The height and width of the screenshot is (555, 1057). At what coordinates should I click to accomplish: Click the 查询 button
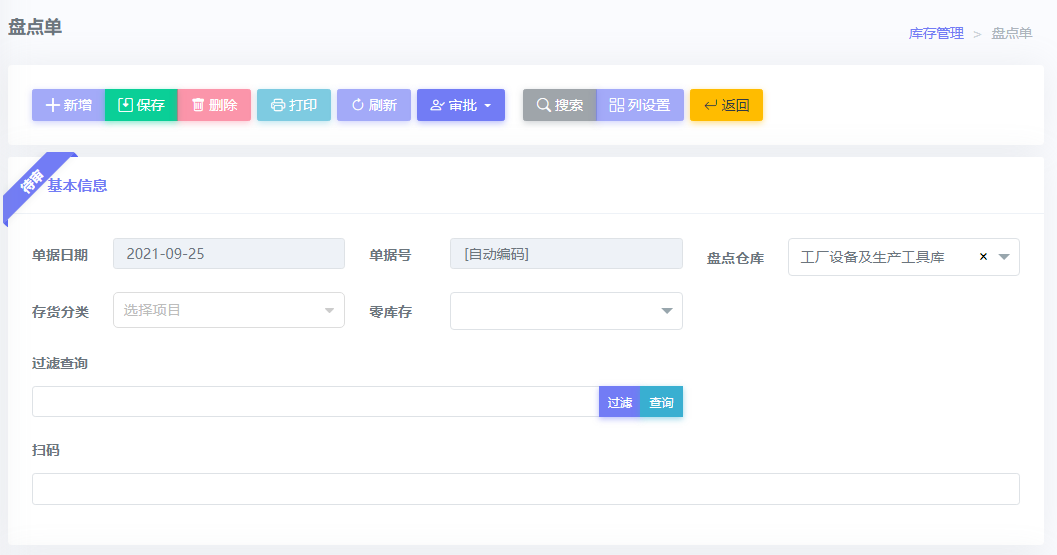(x=661, y=402)
